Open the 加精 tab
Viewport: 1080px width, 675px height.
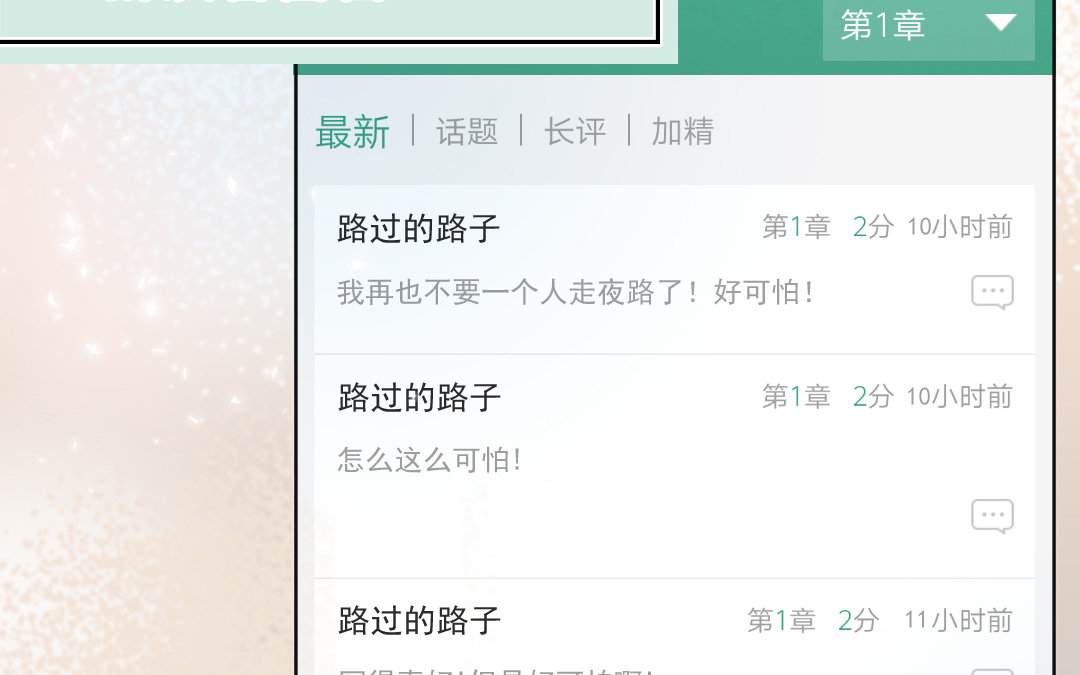pos(683,131)
